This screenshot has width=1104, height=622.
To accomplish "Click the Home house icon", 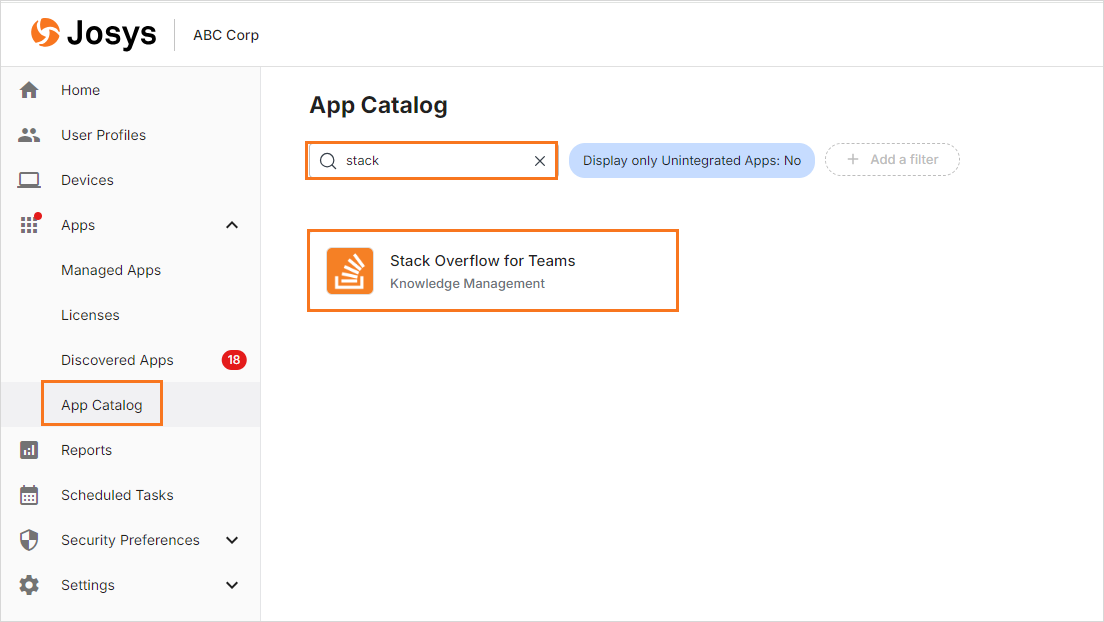I will [29, 90].
